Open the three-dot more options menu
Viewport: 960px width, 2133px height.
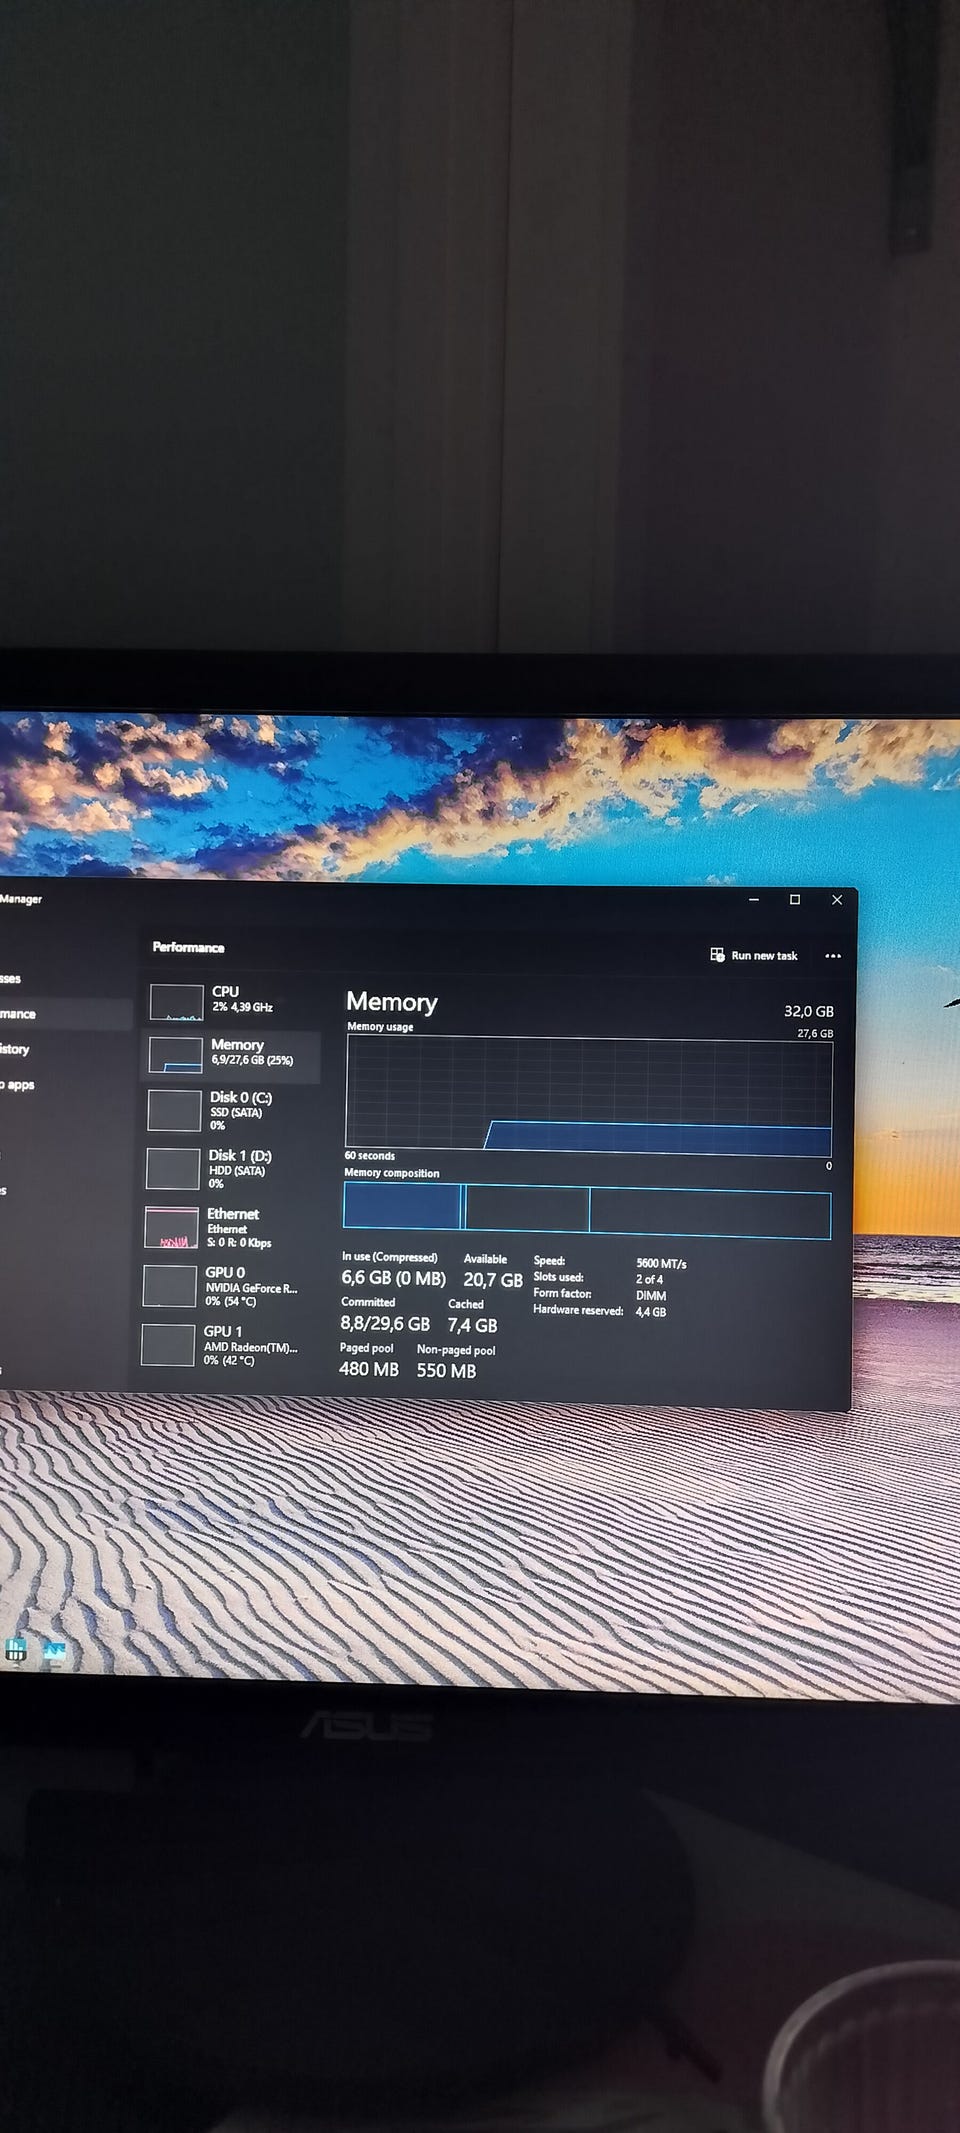tap(832, 956)
